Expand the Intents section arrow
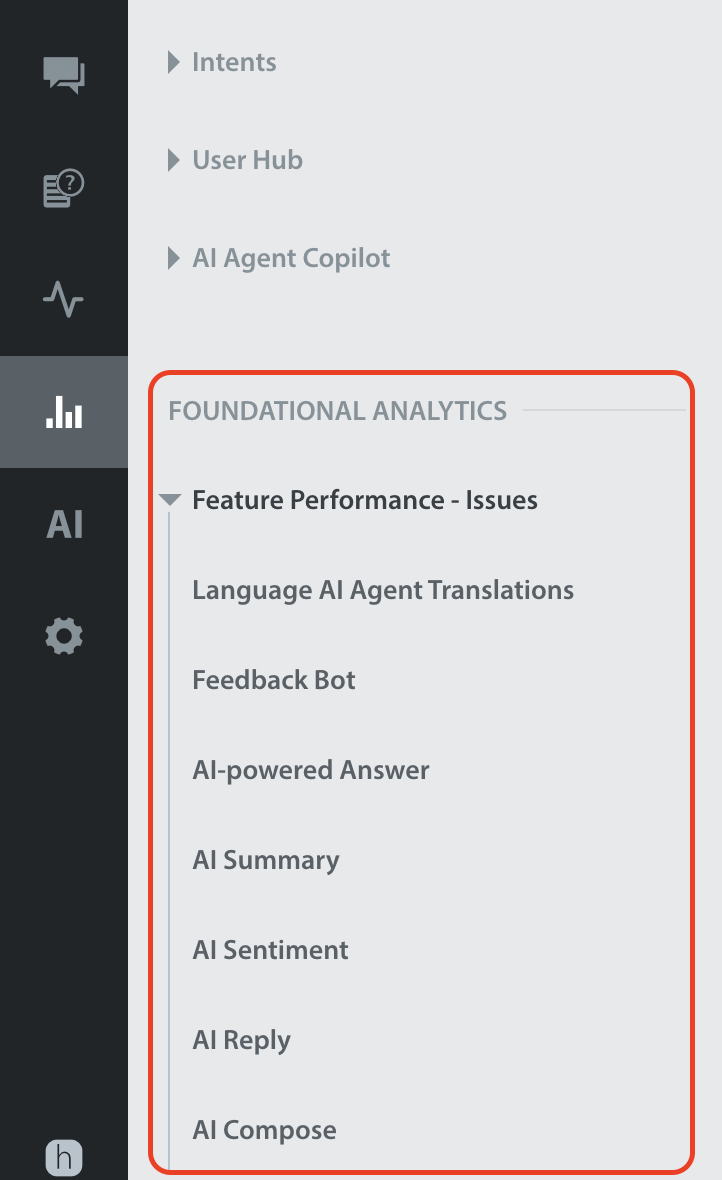Image resolution: width=722 pixels, height=1180 pixels. pyautogui.click(x=174, y=62)
